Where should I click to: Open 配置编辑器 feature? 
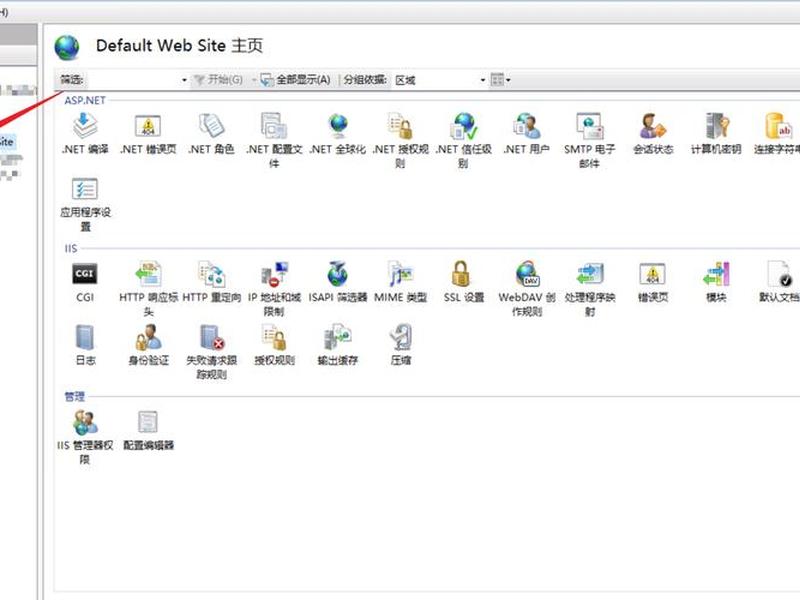(148, 430)
